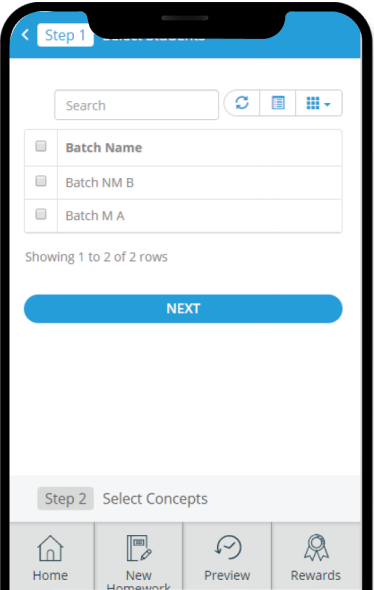Screen dimensions: 374x590
Task: Check the select-all header checkbox
Action: [x=41, y=146]
